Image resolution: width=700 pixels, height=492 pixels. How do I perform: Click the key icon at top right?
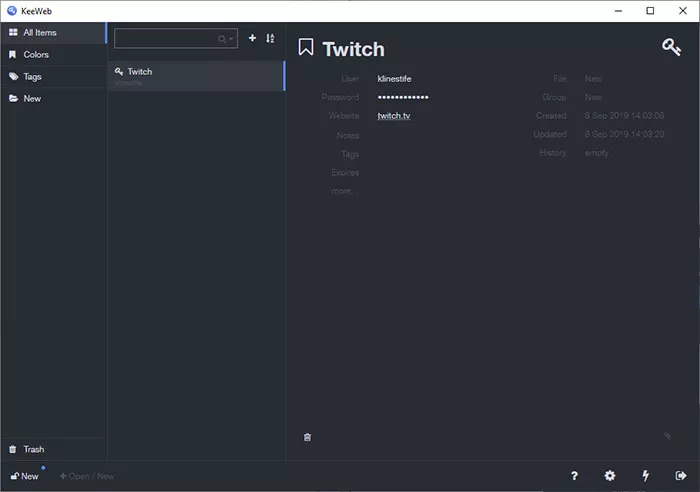(671, 47)
